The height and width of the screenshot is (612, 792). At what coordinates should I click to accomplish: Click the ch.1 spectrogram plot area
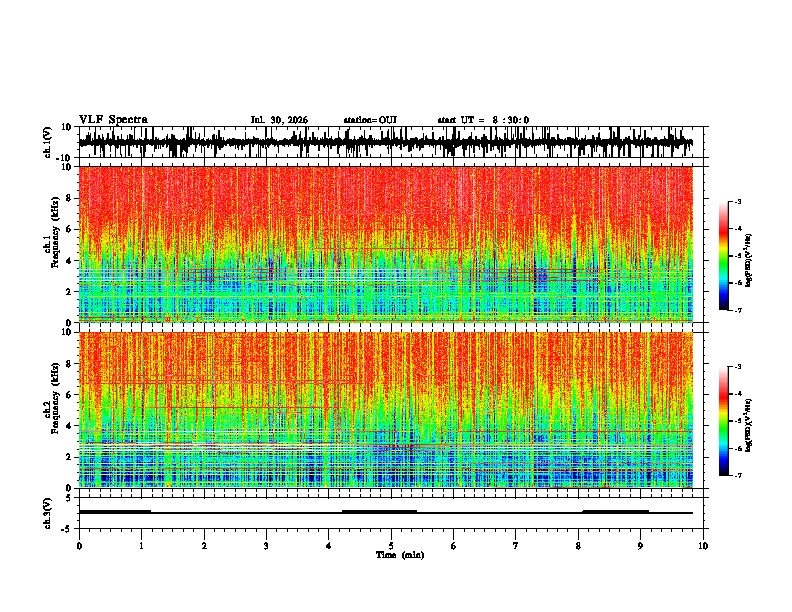click(386, 244)
